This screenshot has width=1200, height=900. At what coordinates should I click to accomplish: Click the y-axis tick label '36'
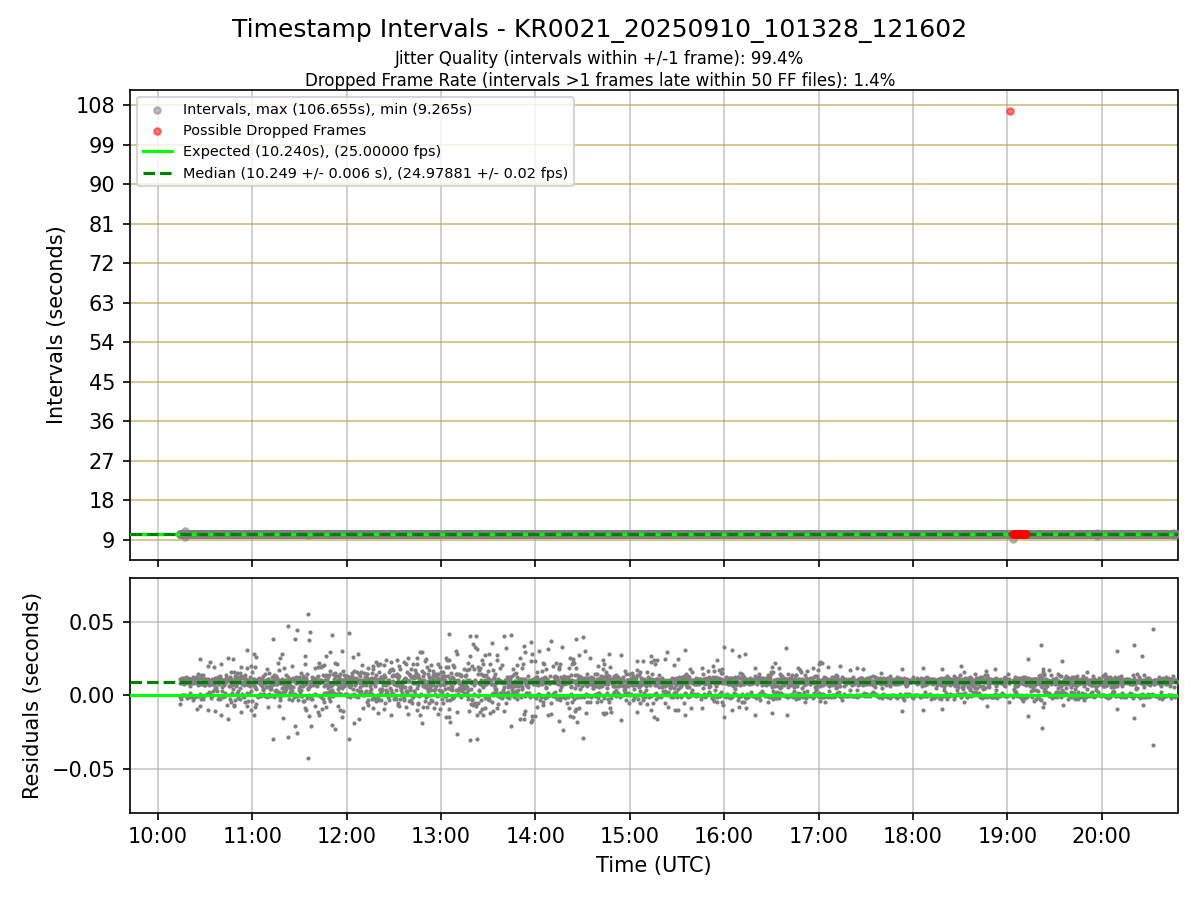[102, 421]
